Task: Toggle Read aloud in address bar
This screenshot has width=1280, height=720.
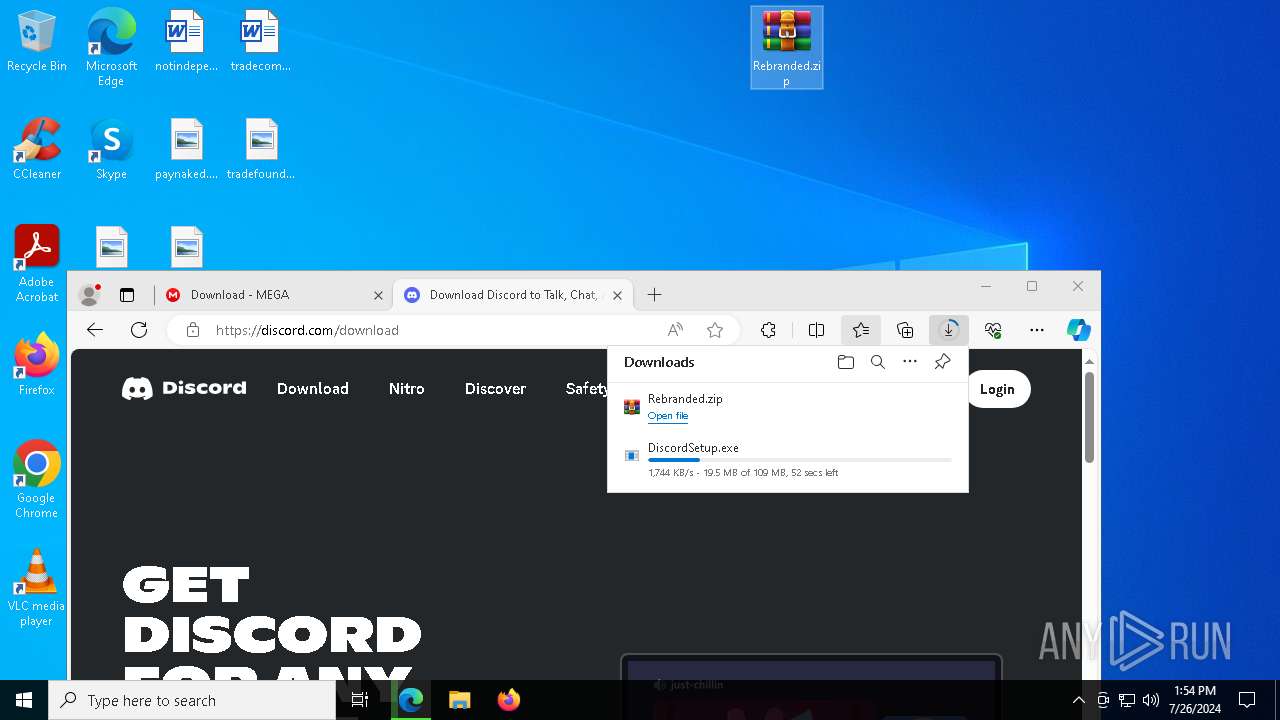Action: click(676, 330)
